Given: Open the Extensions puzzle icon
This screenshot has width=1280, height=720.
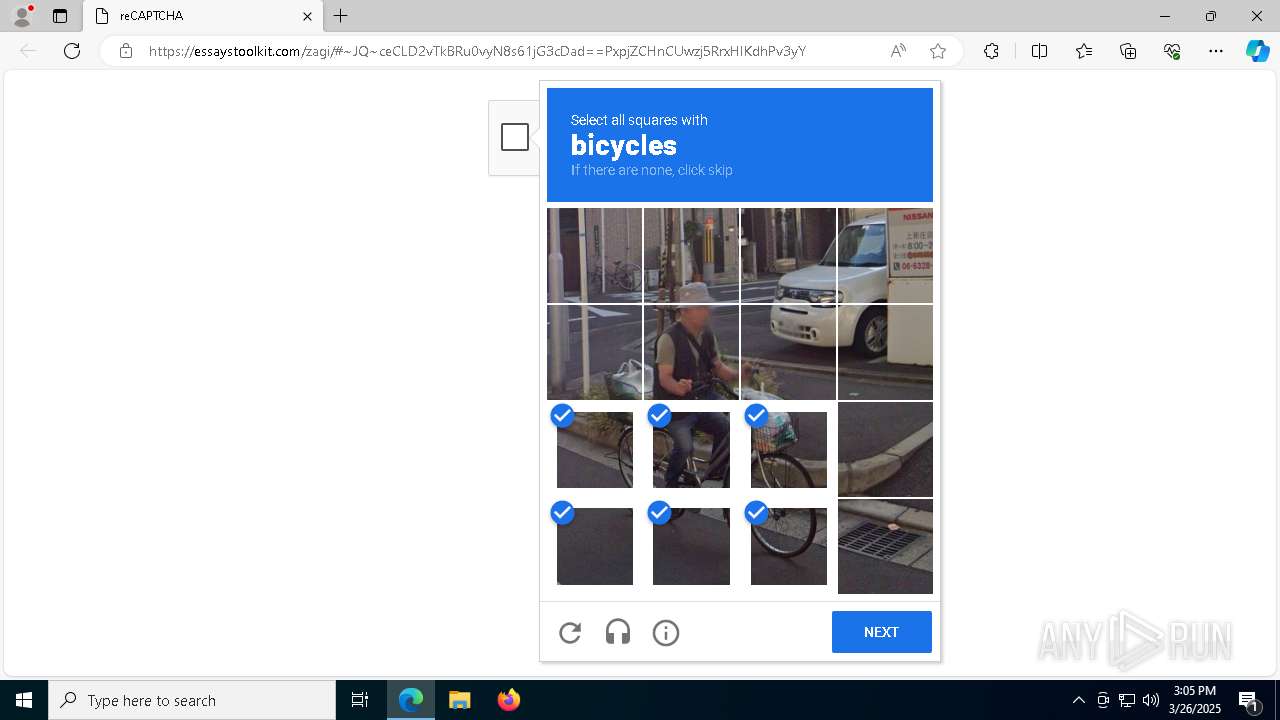Looking at the screenshot, I should 991,51.
